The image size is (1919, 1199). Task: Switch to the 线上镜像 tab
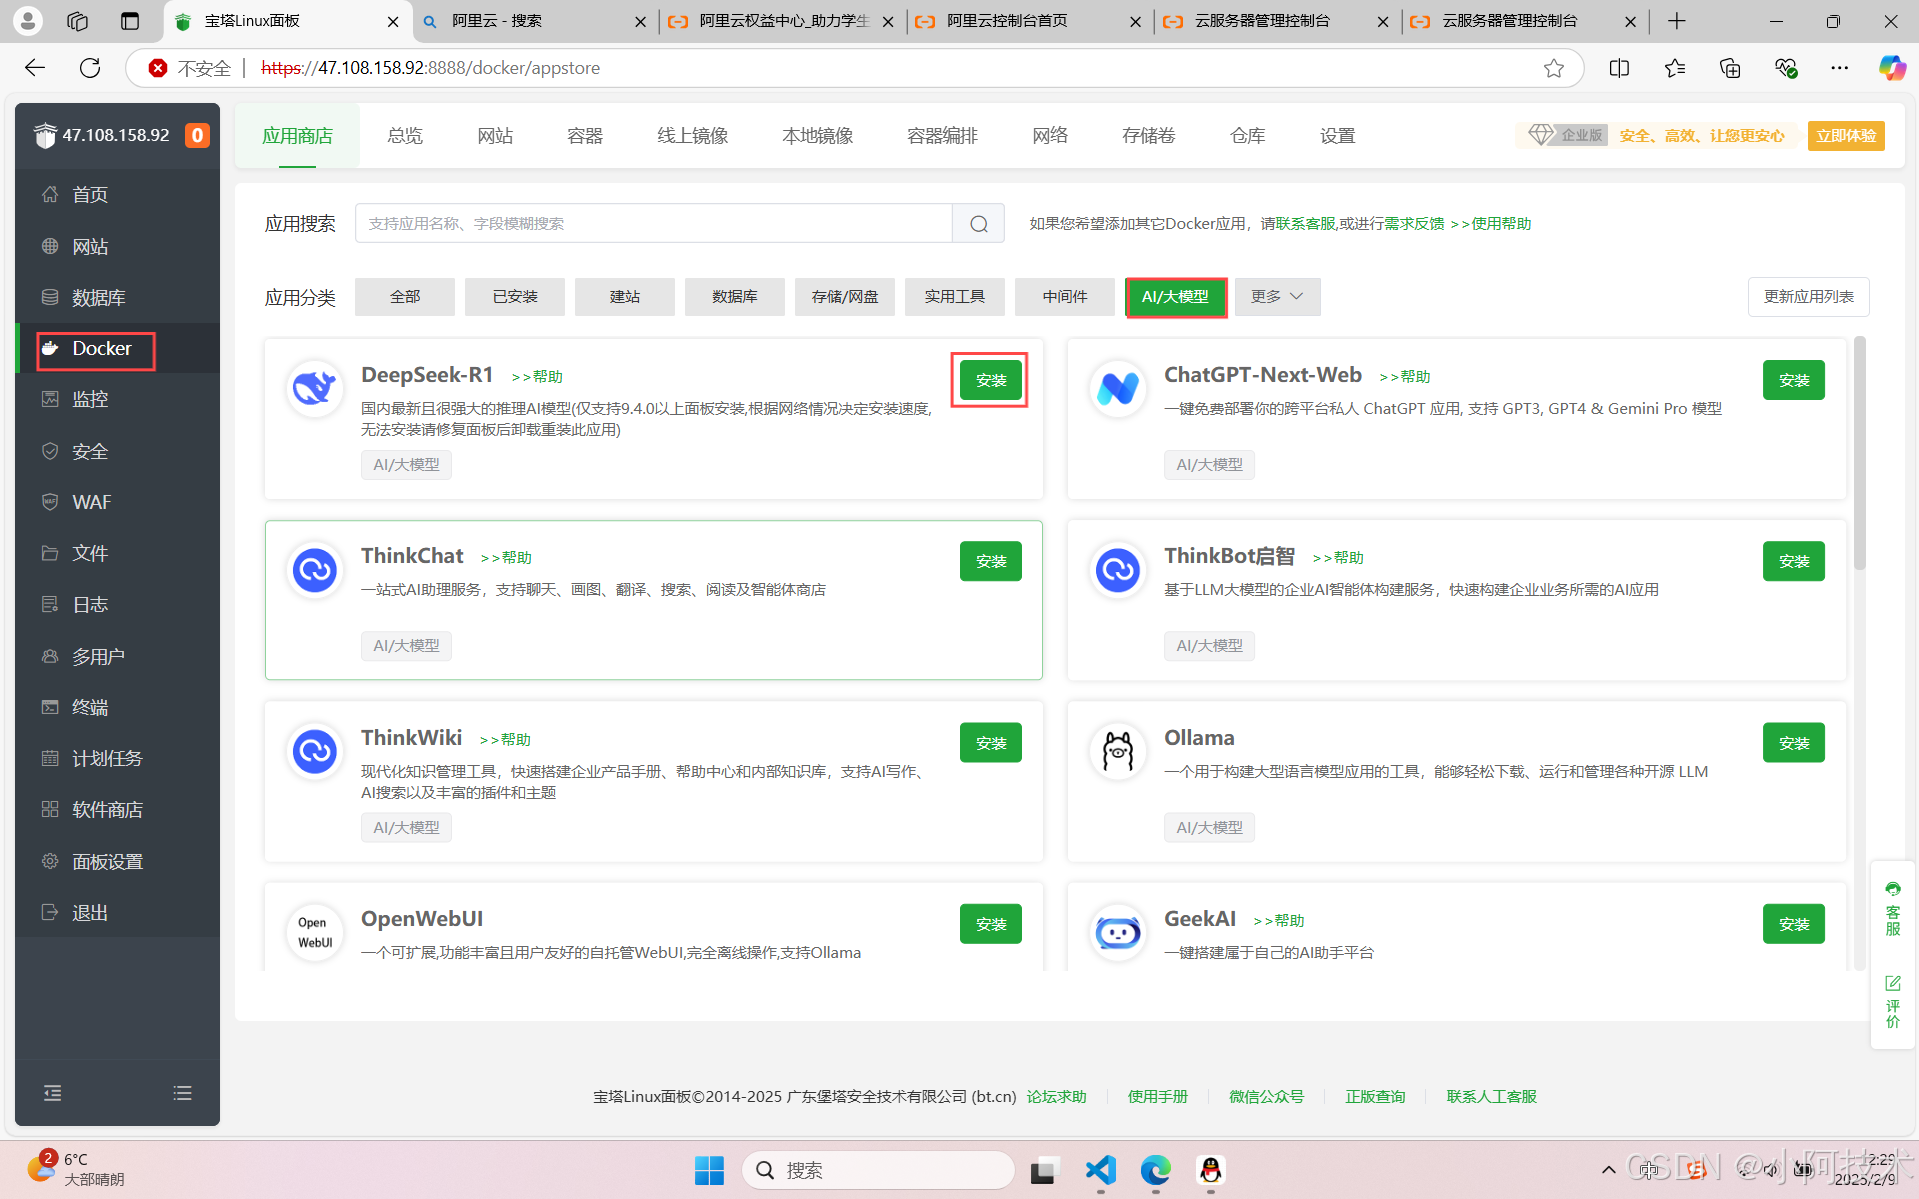[x=692, y=135]
